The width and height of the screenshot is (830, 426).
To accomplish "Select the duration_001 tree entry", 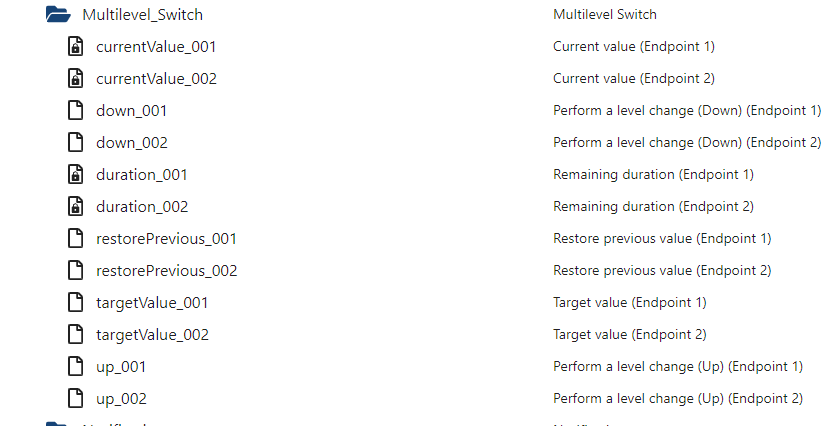I will click(x=142, y=174).
